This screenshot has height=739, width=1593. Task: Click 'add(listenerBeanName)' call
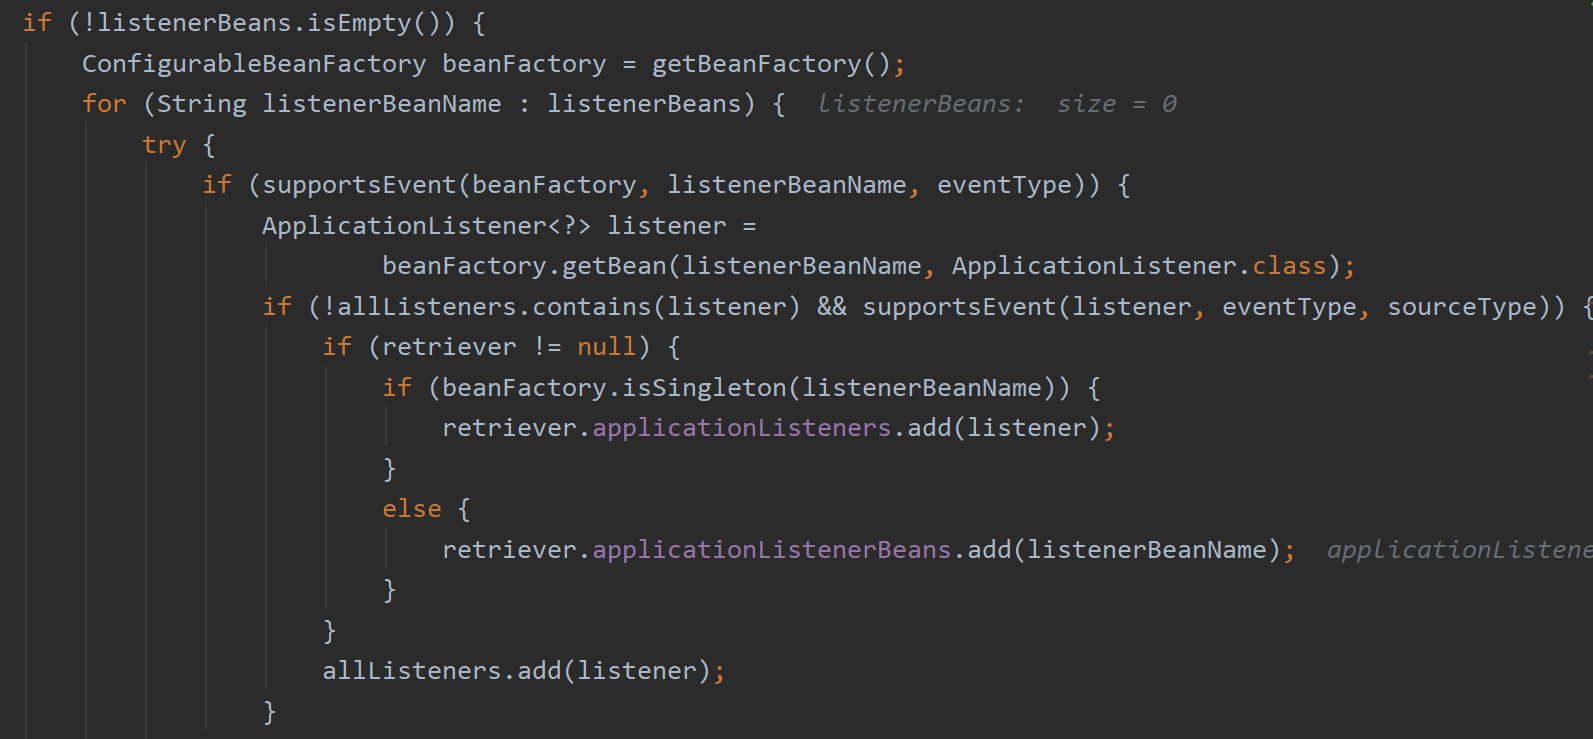[x=1125, y=550]
